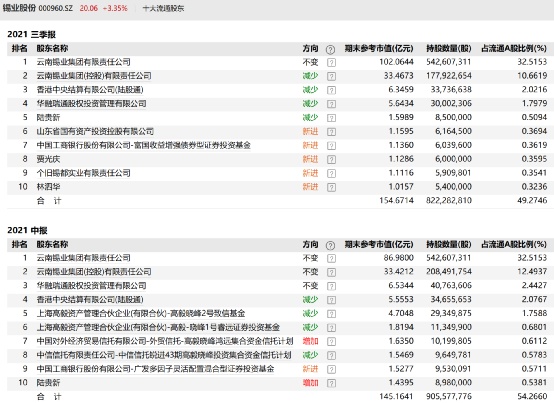
Task: Open 富国收益增强债券型证券投资基金 shareholder link
Action: tap(144, 146)
